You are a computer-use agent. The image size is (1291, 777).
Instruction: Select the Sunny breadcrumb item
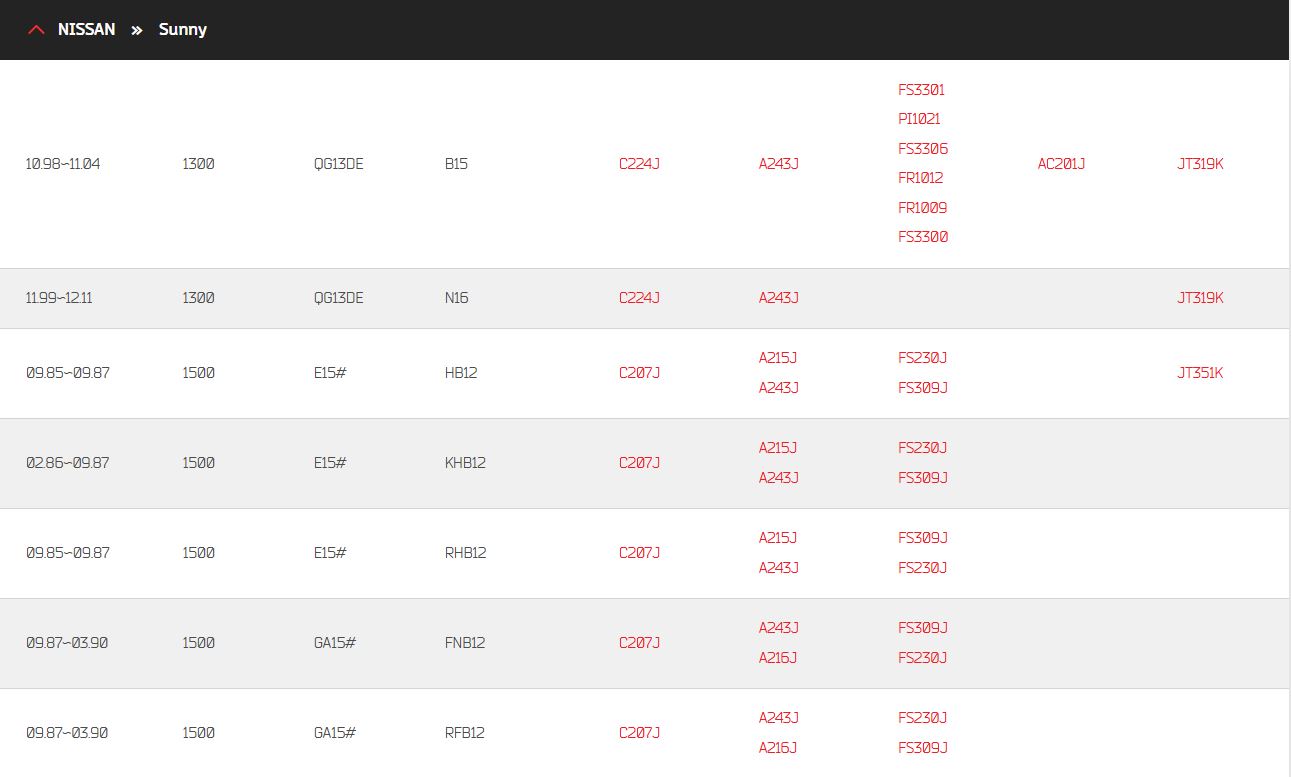coord(183,30)
